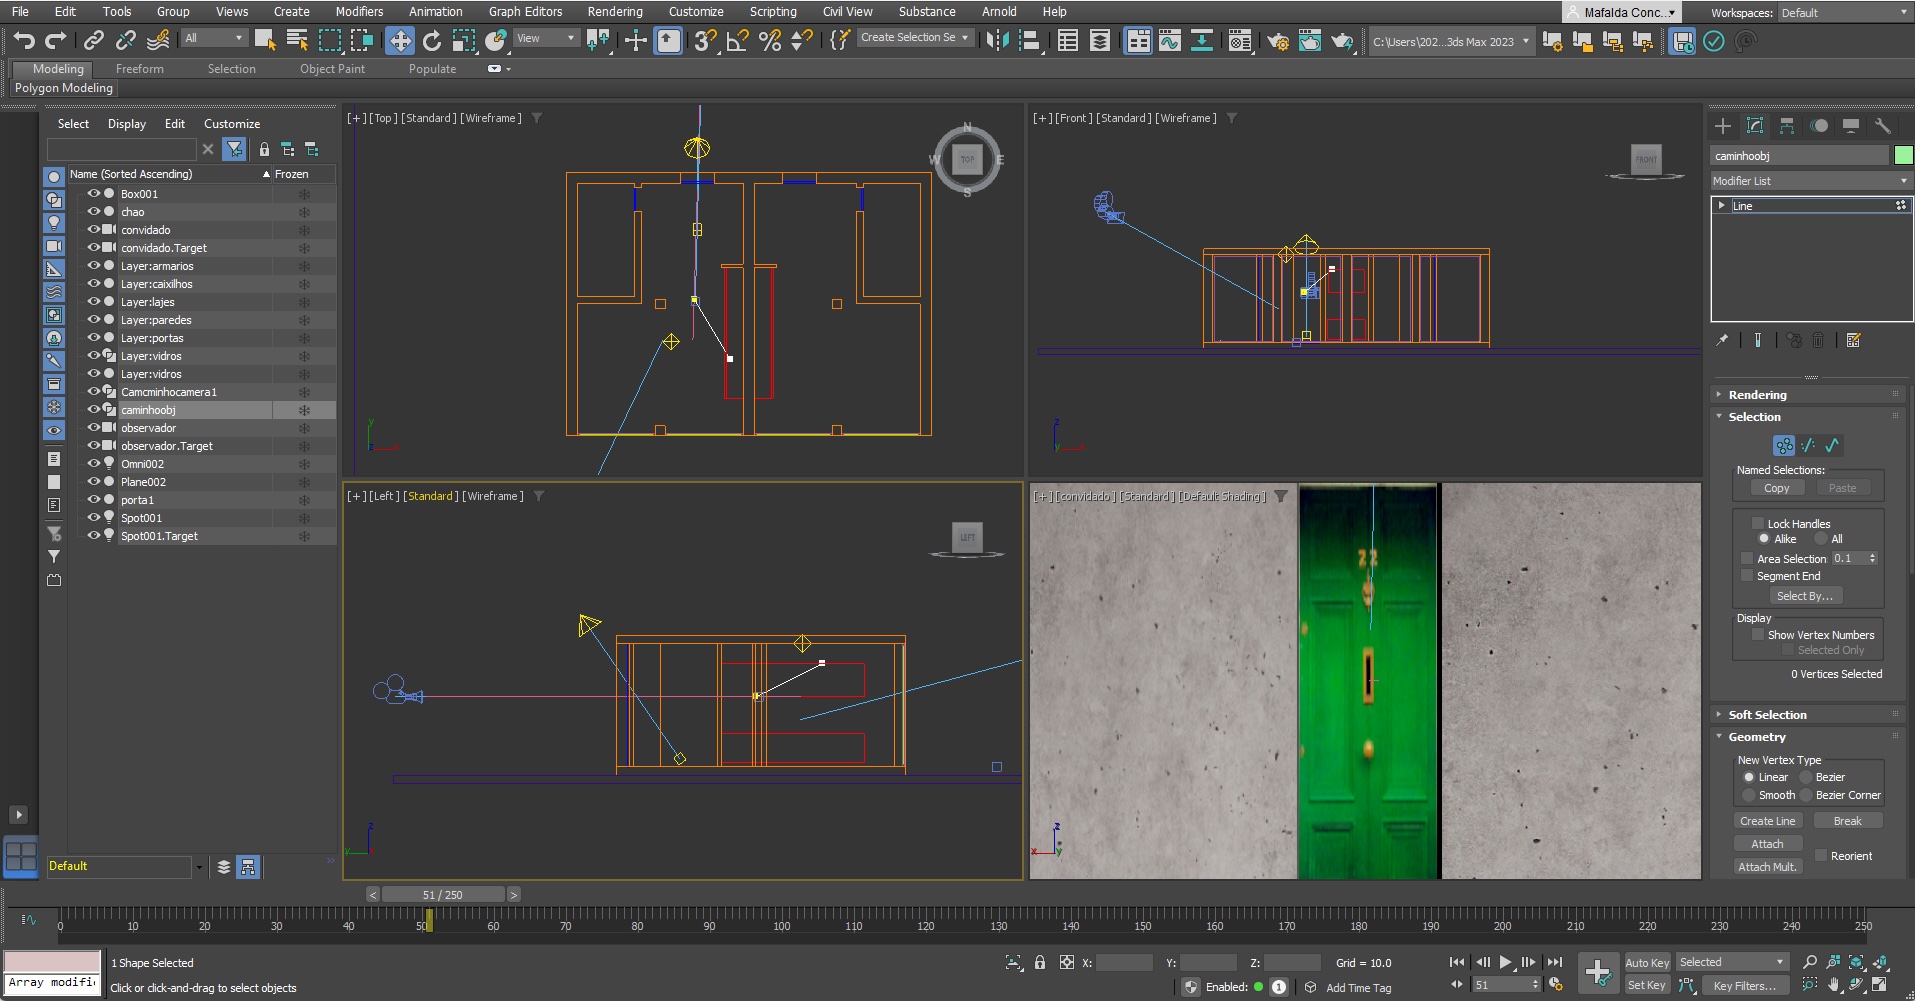Click the green object color swatch
This screenshot has width=1915, height=1001.
[x=1903, y=155]
